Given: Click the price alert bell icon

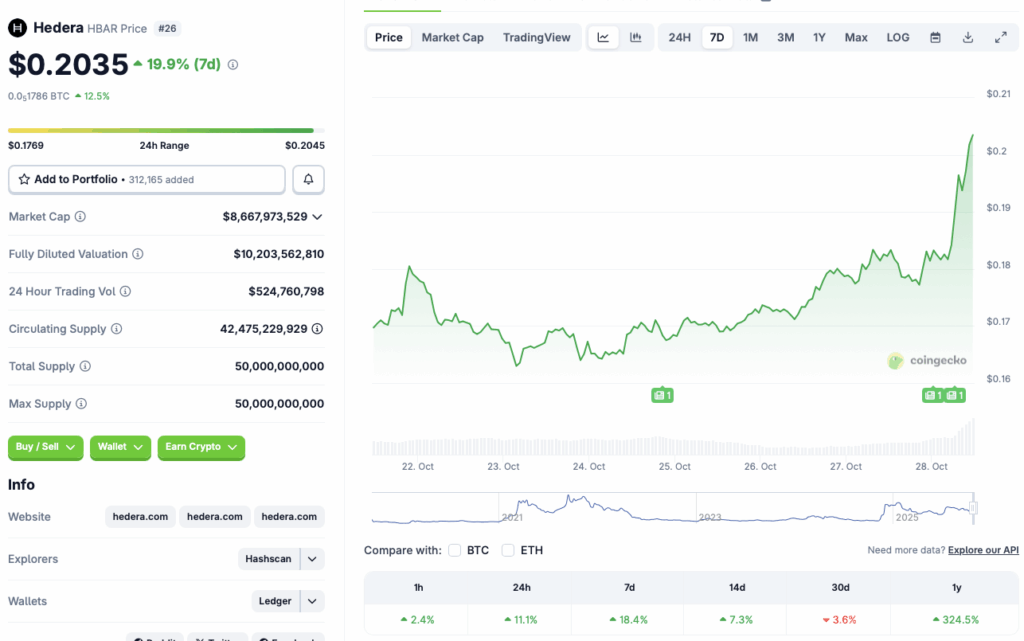Looking at the screenshot, I should tap(308, 179).
